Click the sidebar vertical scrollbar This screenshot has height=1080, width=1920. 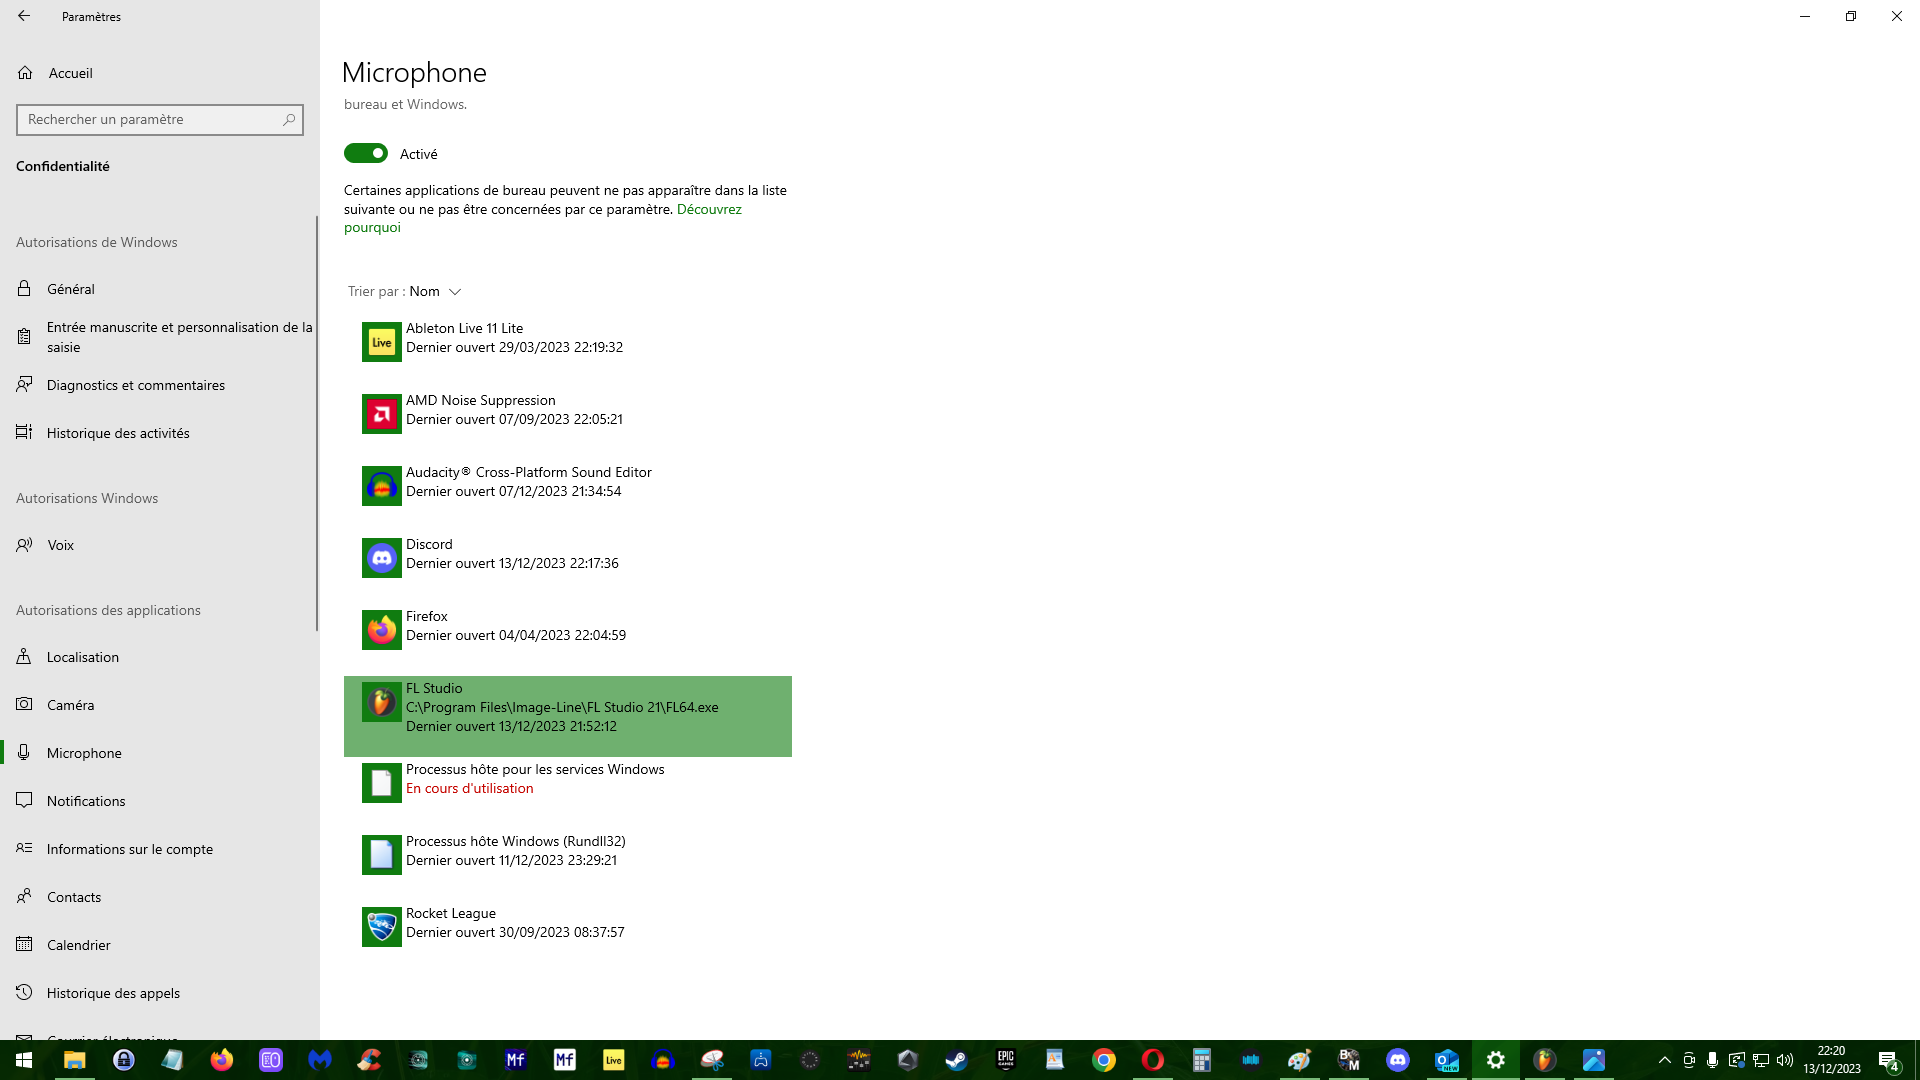[x=317, y=420]
